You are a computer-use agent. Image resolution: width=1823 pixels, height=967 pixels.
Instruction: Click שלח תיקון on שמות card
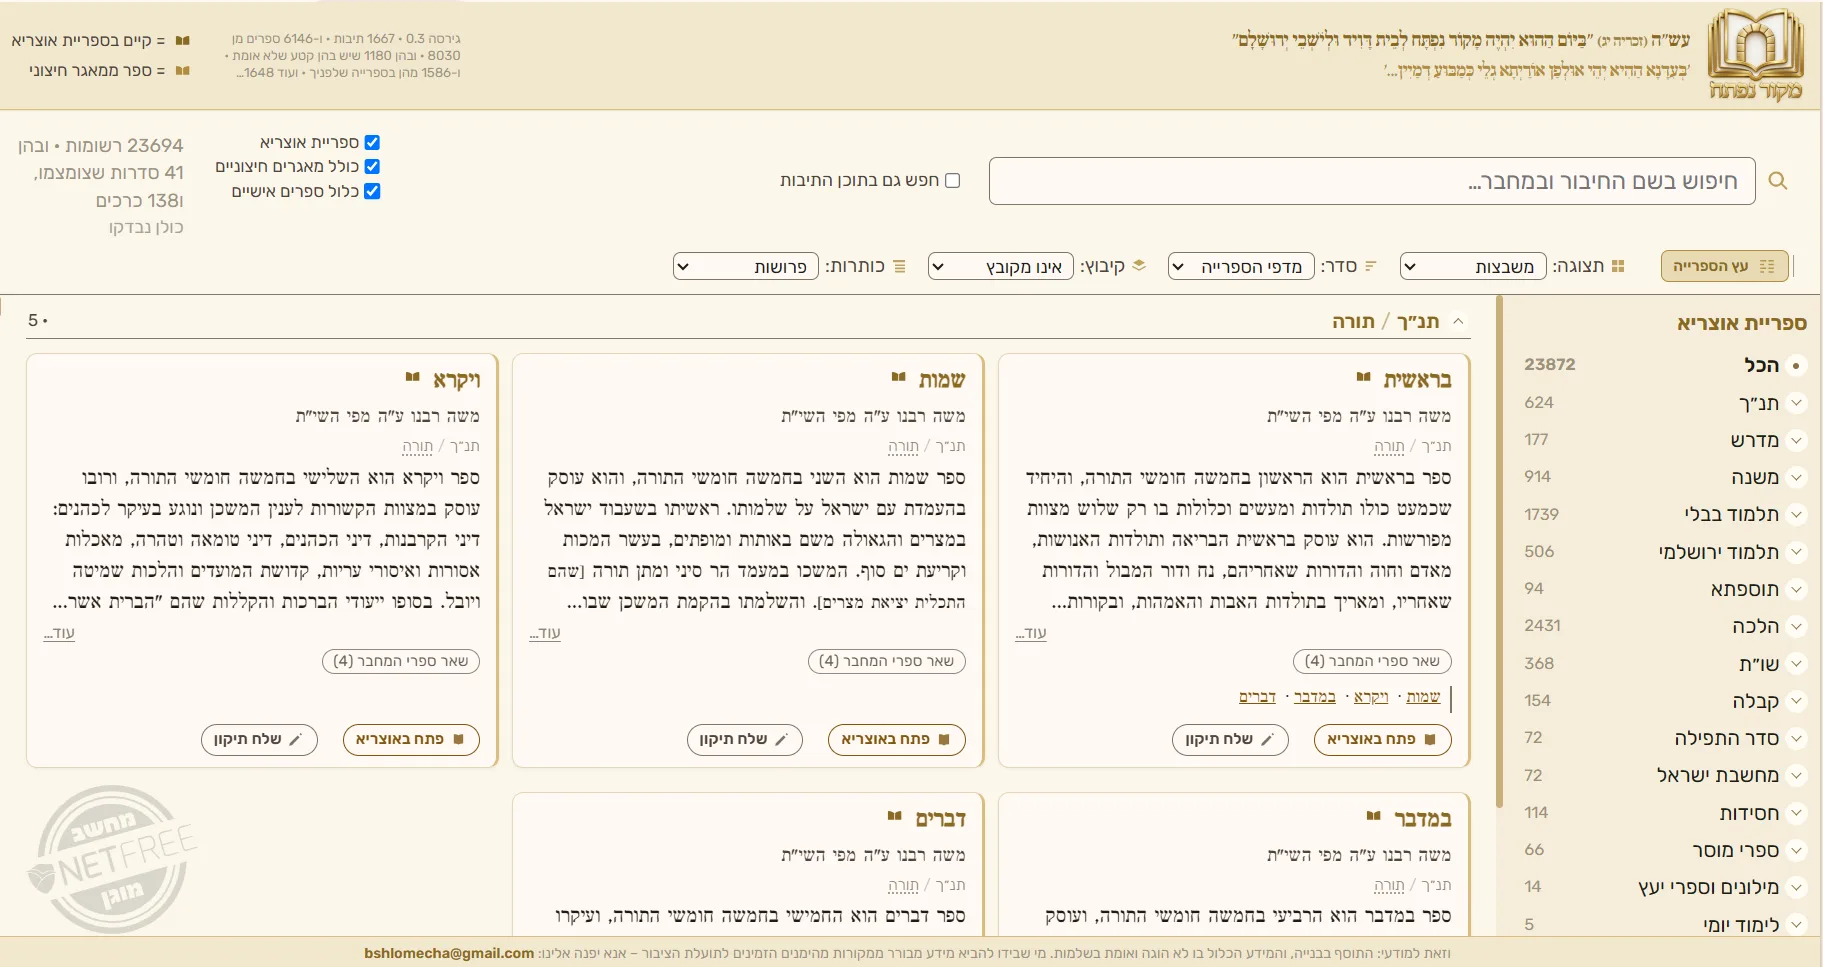point(744,739)
